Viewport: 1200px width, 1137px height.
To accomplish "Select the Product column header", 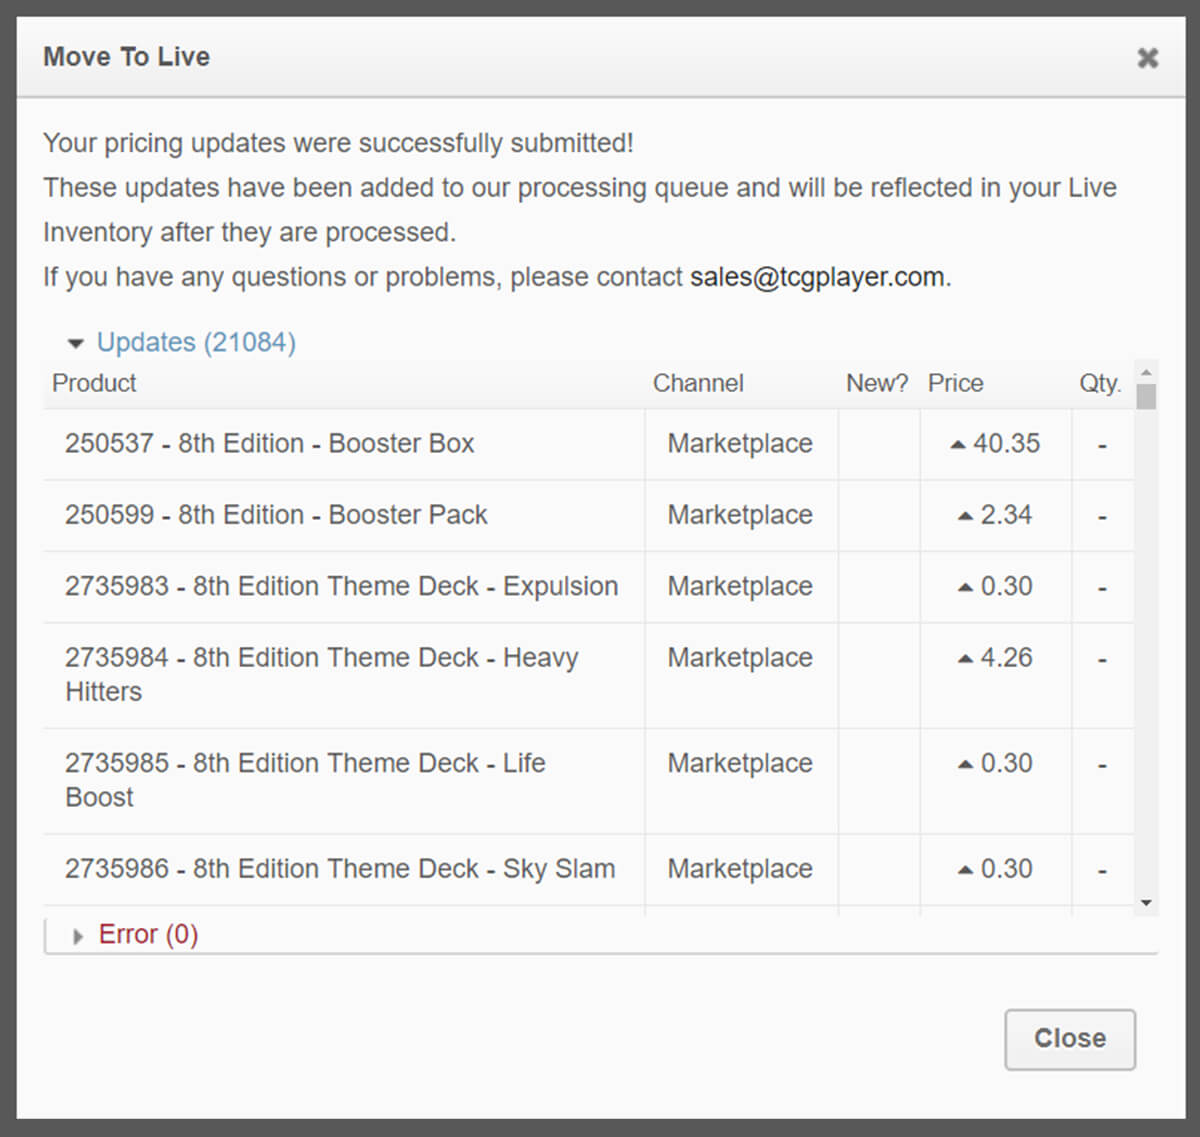I will [x=94, y=383].
